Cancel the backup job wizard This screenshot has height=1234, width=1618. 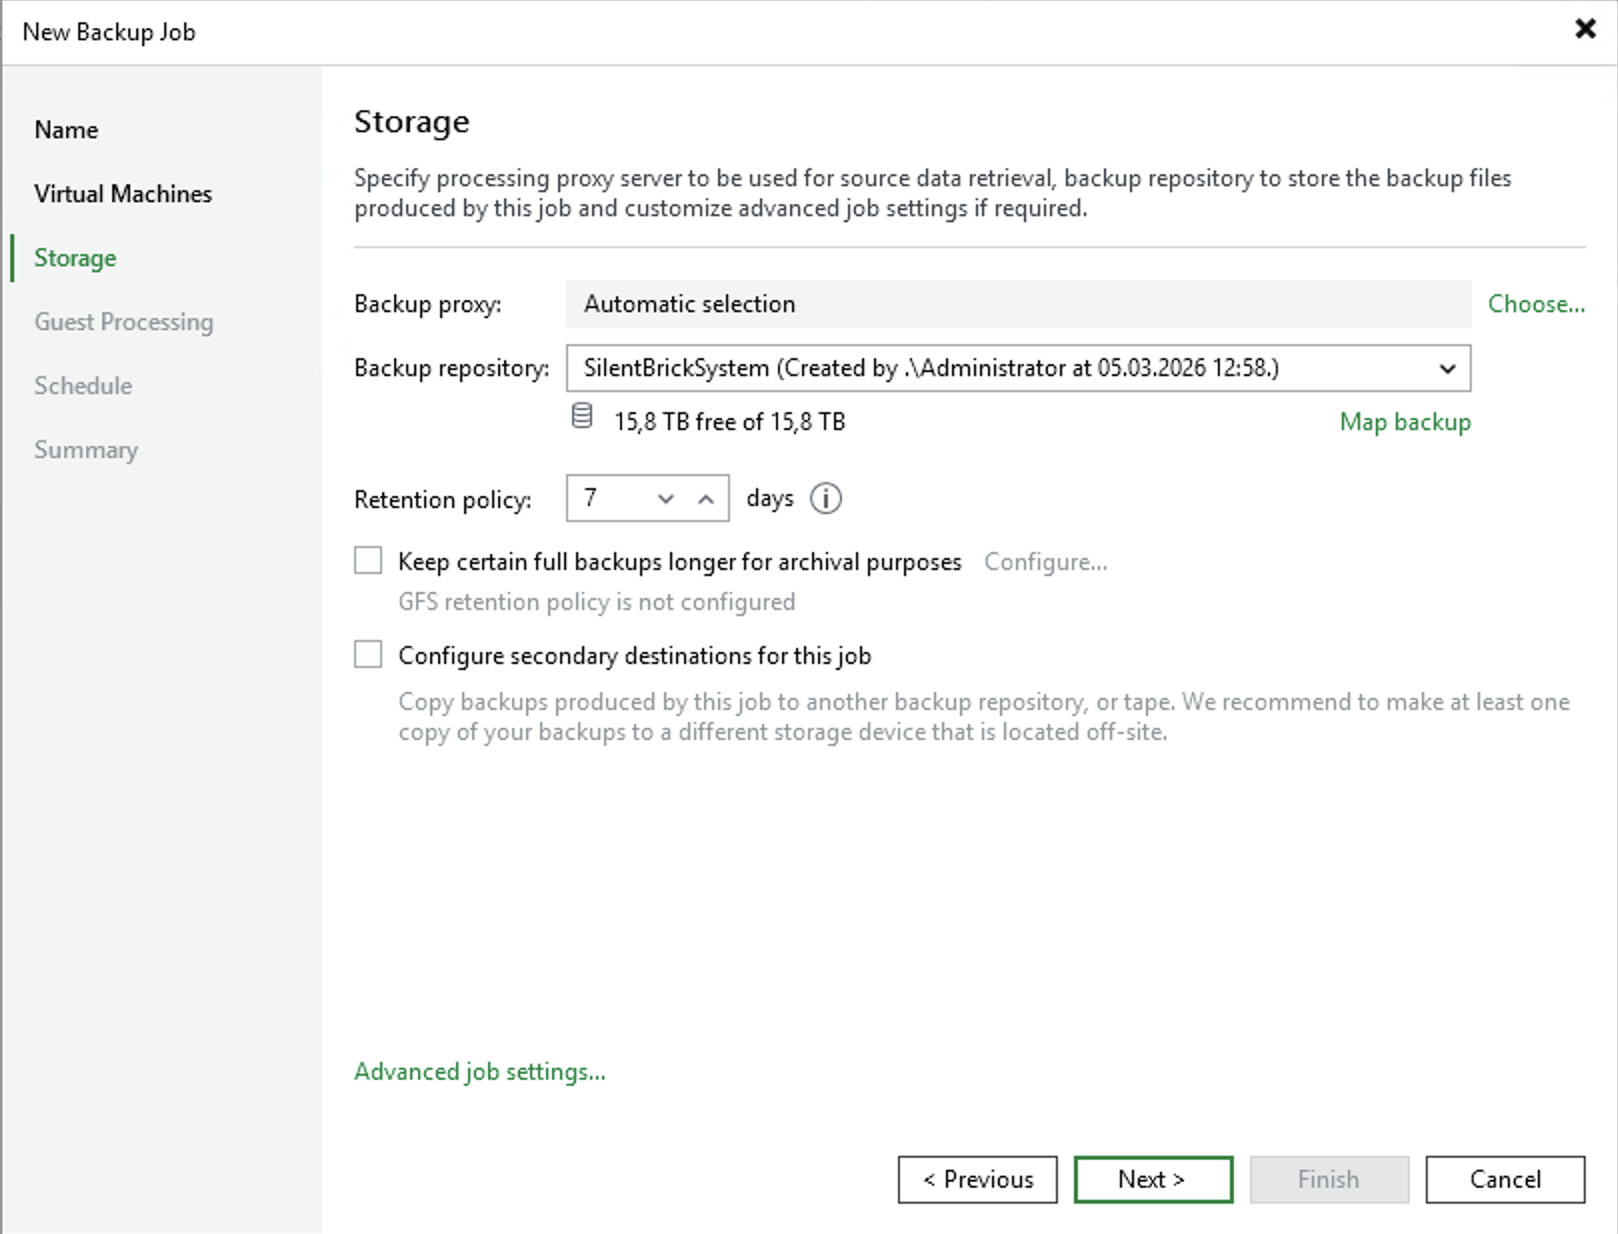(x=1504, y=1180)
